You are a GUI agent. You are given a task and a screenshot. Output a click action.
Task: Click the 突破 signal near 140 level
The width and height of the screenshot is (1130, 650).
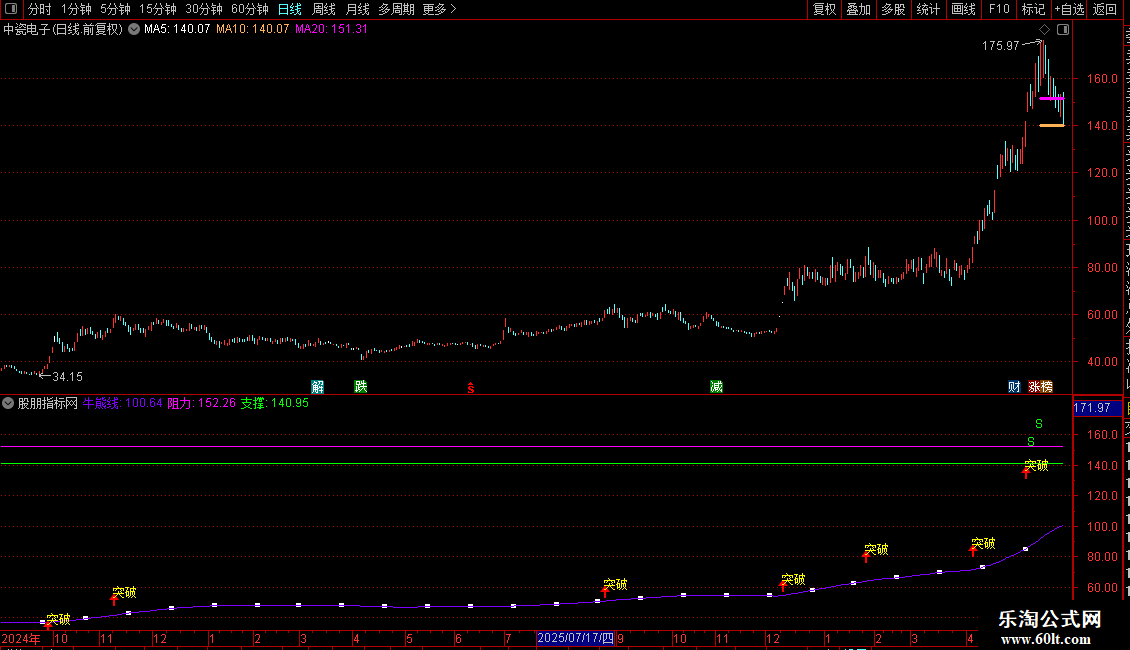(x=1036, y=466)
